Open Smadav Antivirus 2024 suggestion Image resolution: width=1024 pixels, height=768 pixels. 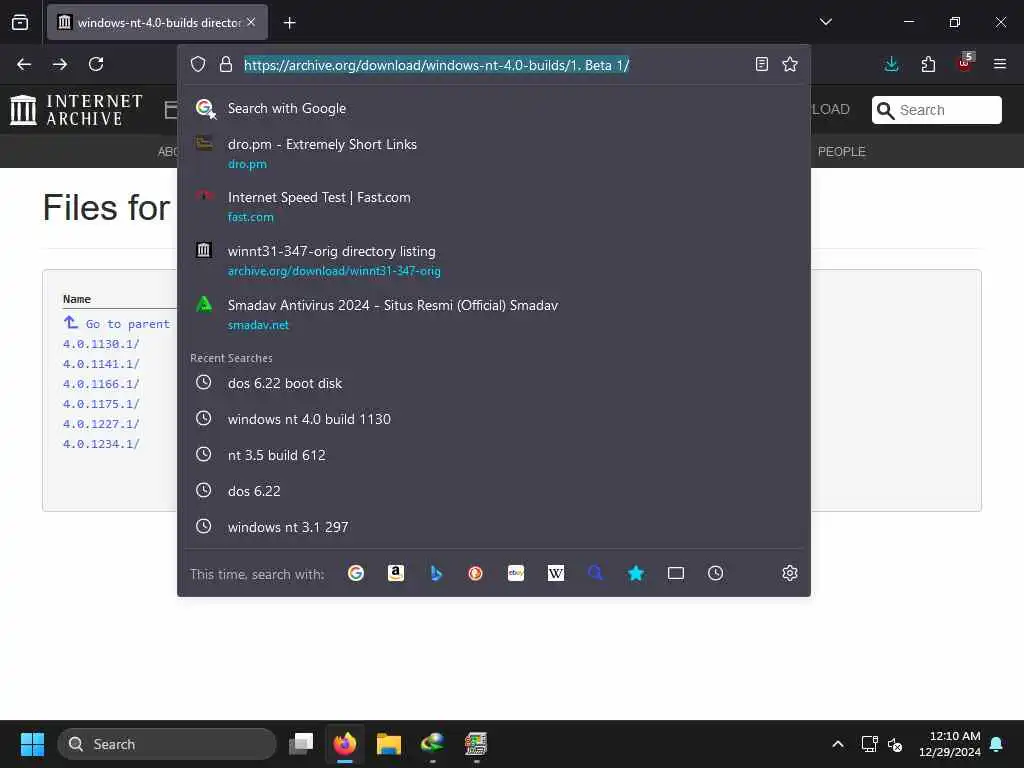point(494,314)
